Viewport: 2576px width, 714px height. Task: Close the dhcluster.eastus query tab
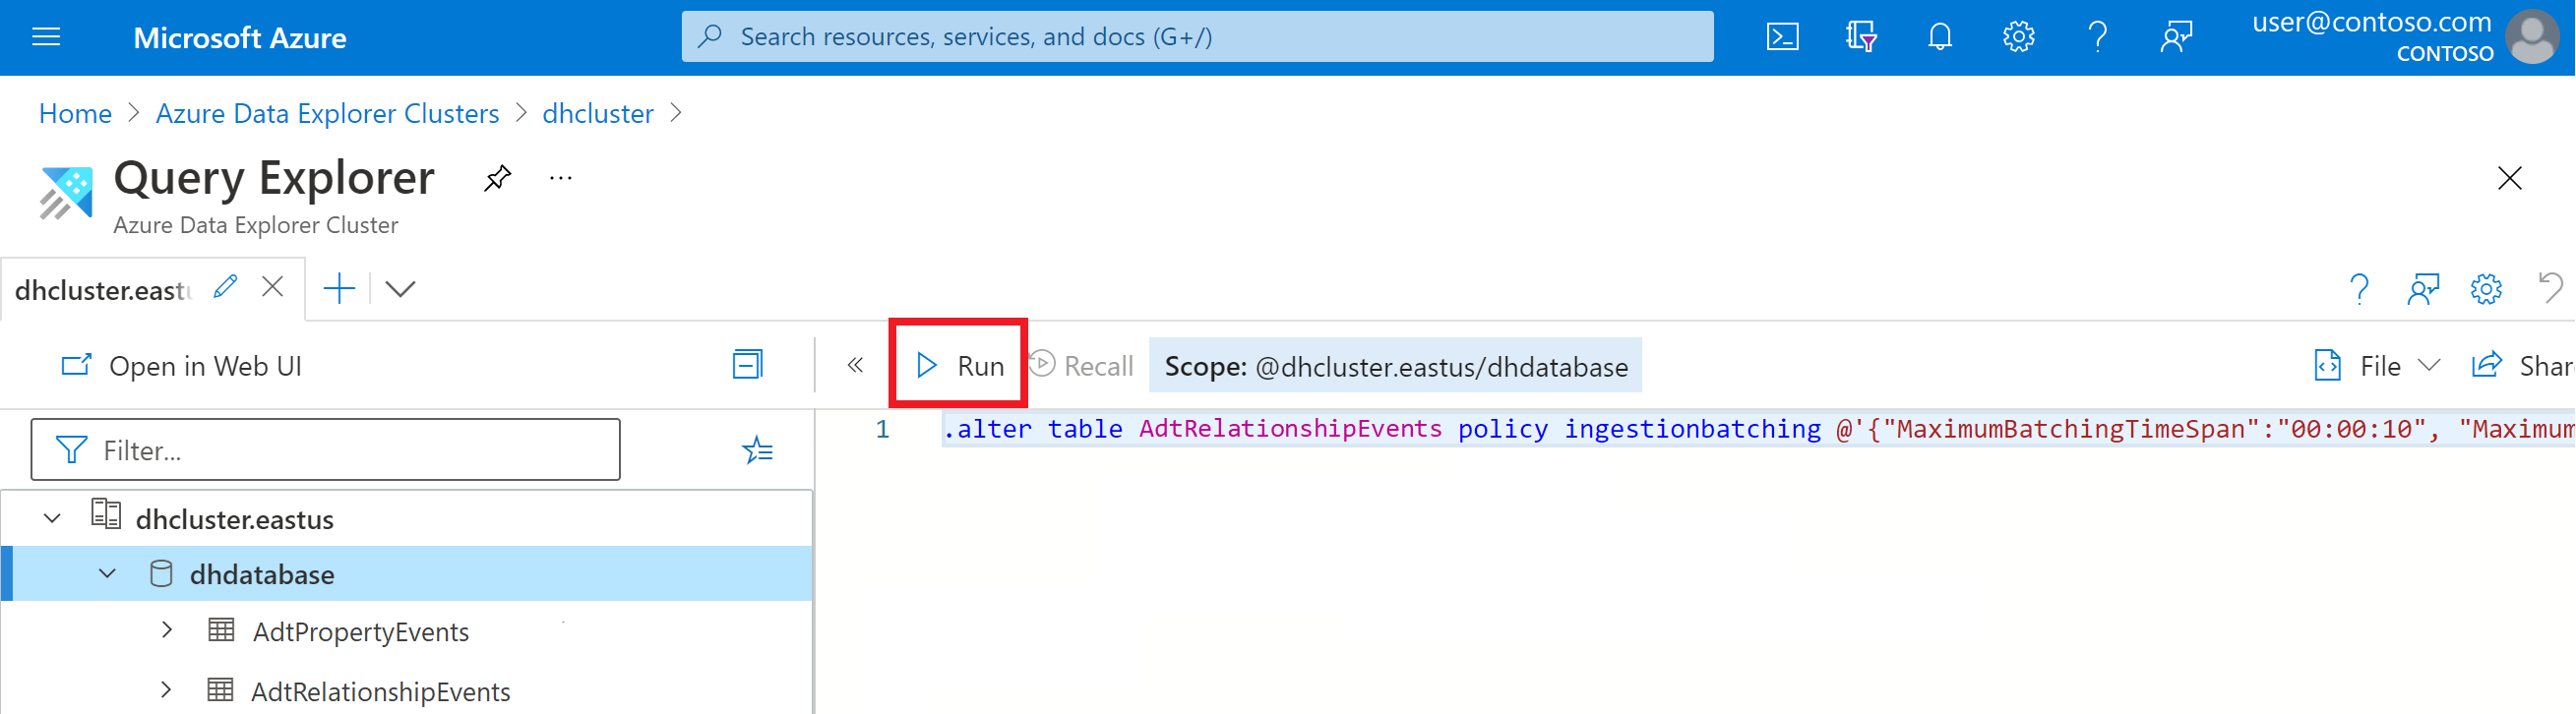tap(272, 288)
